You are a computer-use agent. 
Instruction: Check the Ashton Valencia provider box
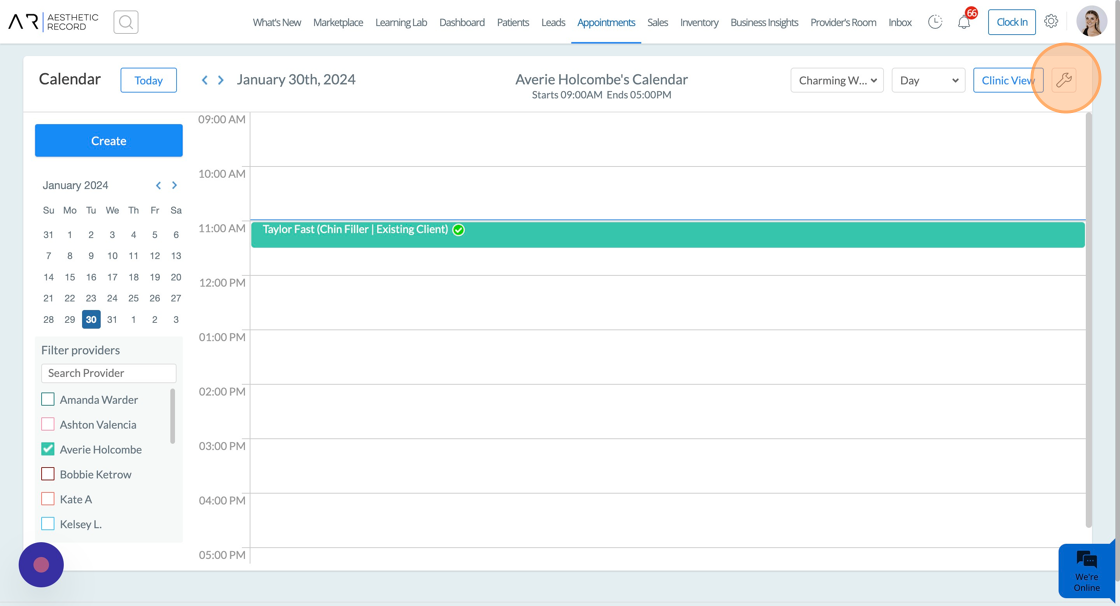(x=48, y=424)
